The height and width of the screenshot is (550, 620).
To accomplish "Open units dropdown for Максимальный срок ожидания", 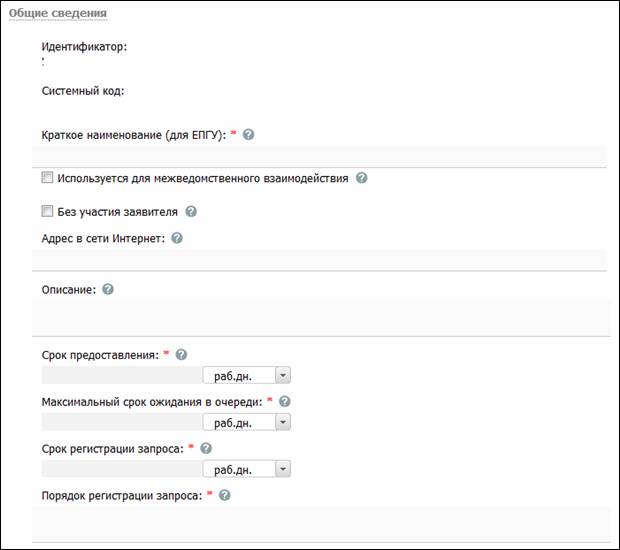I will pos(283,422).
